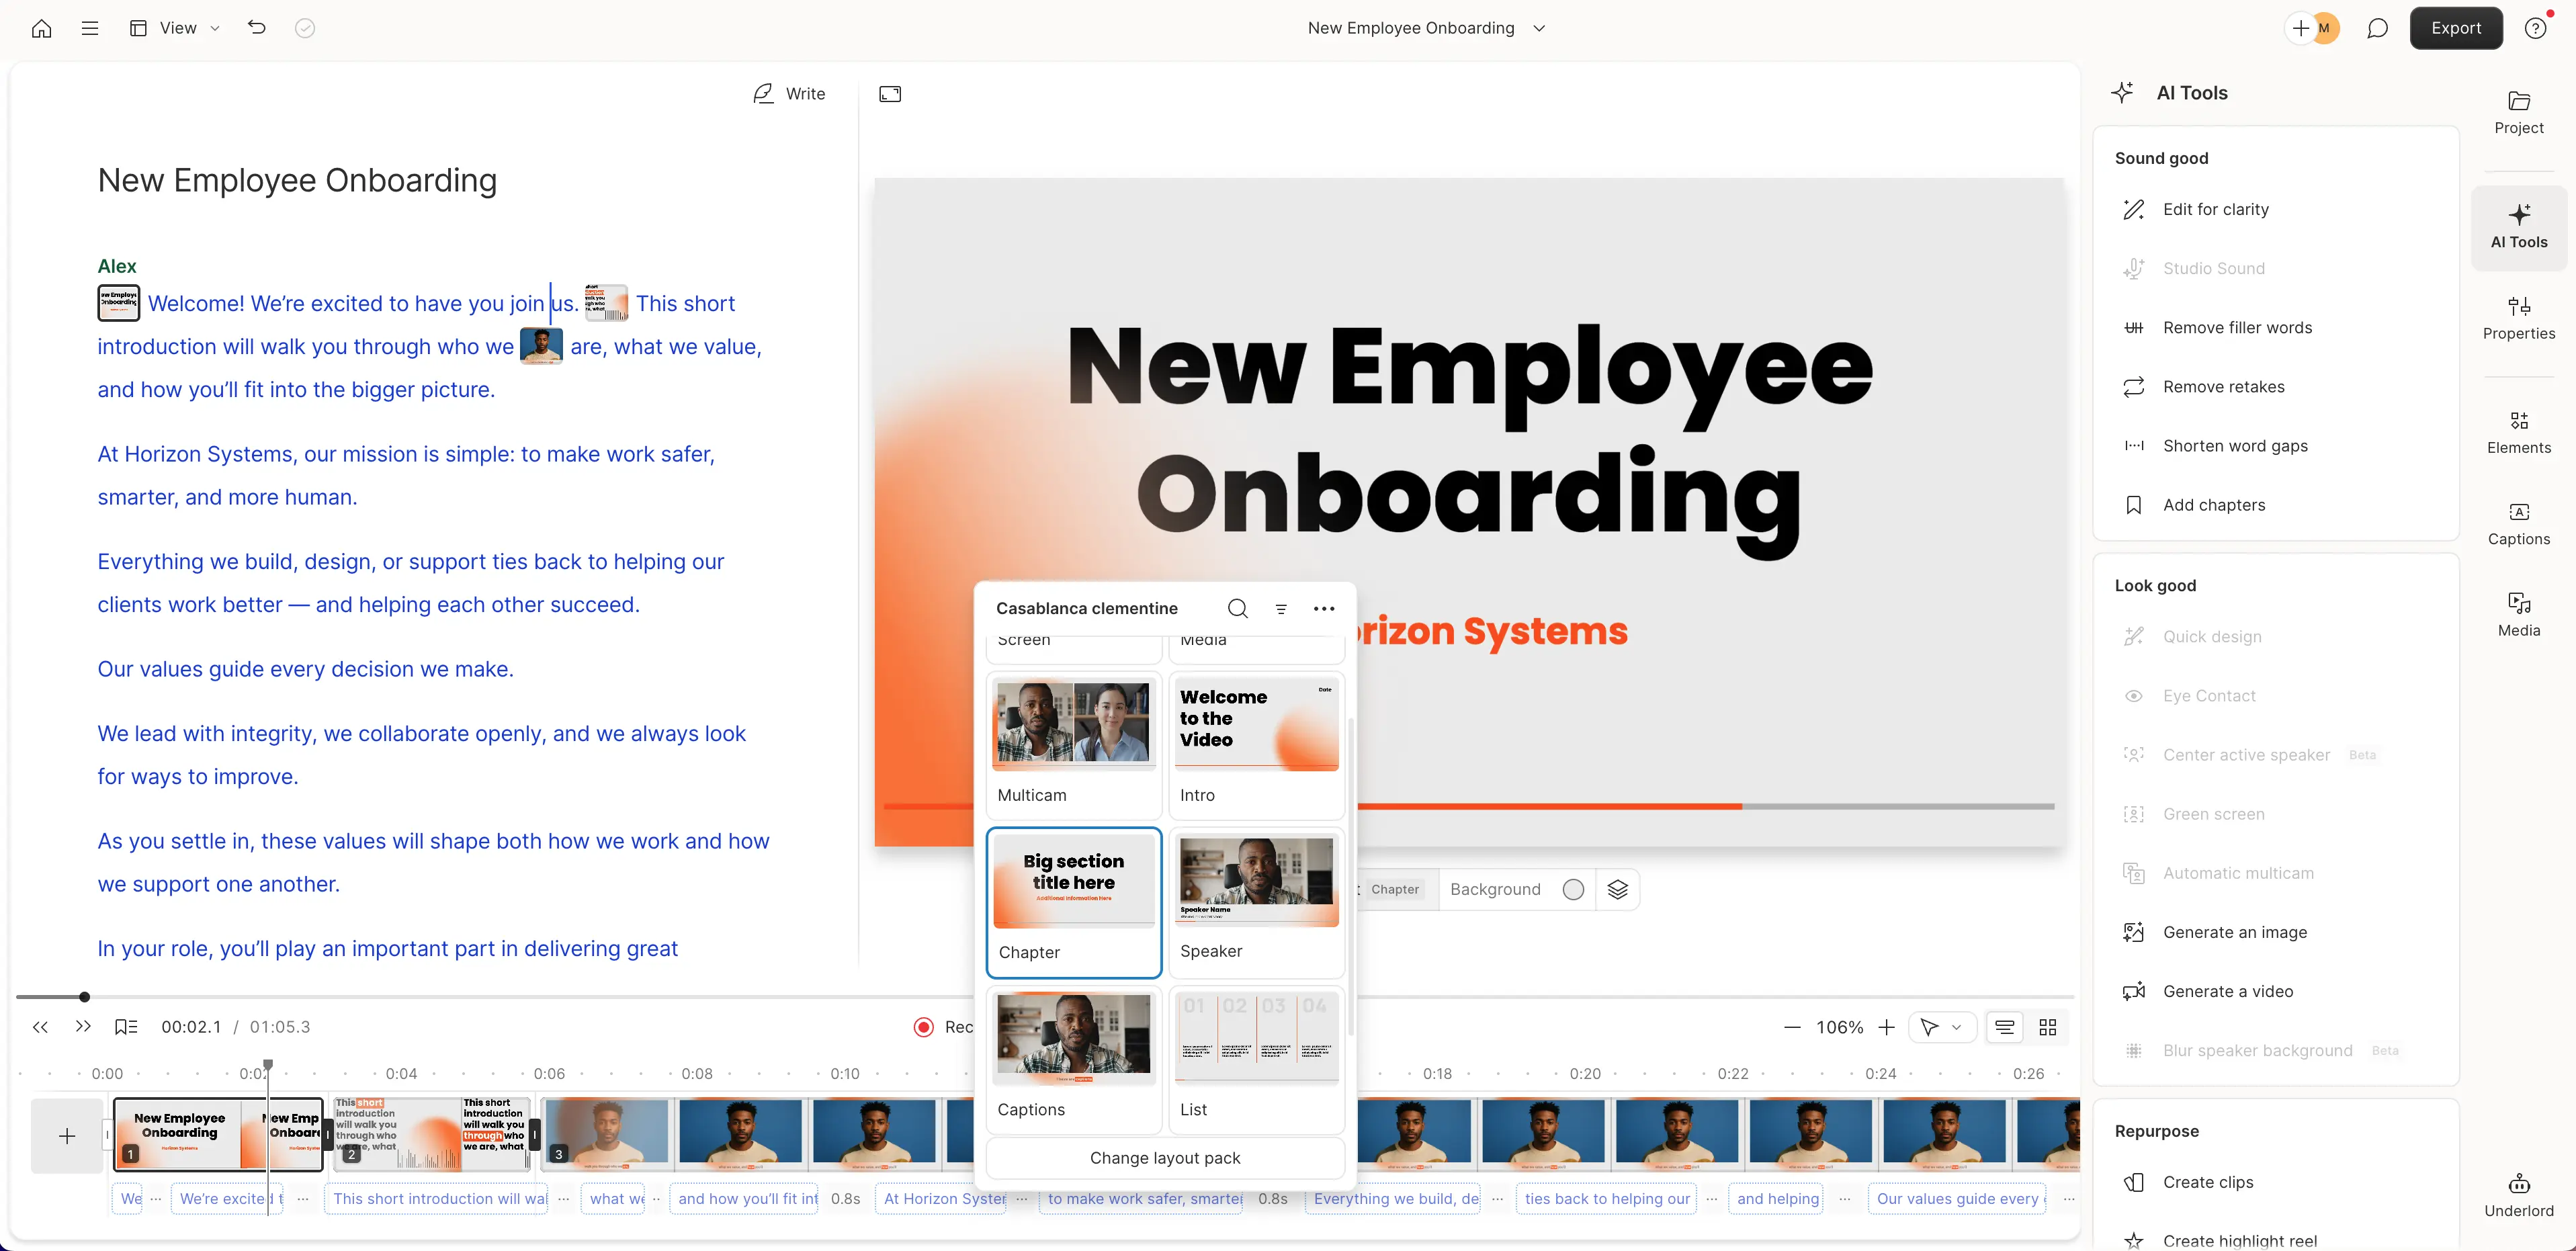Open the Properties sidebar panel
The height and width of the screenshot is (1251, 2576).
2518,318
